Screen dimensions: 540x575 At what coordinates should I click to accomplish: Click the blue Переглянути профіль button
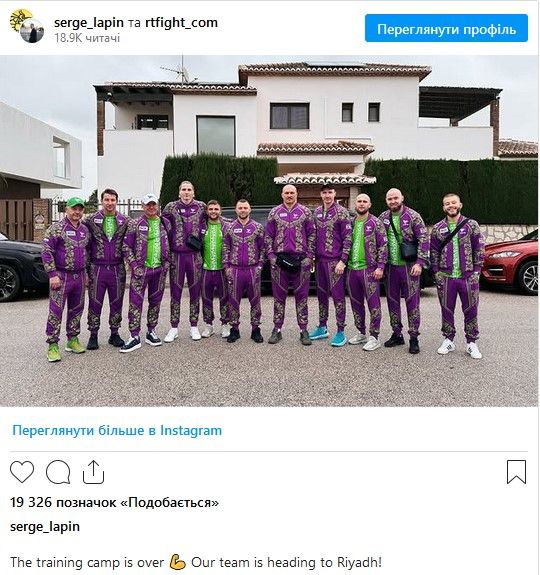(x=446, y=28)
